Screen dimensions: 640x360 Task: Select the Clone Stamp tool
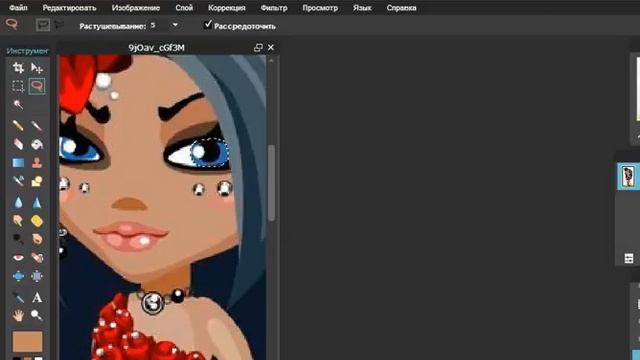pyautogui.click(x=37, y=162)
